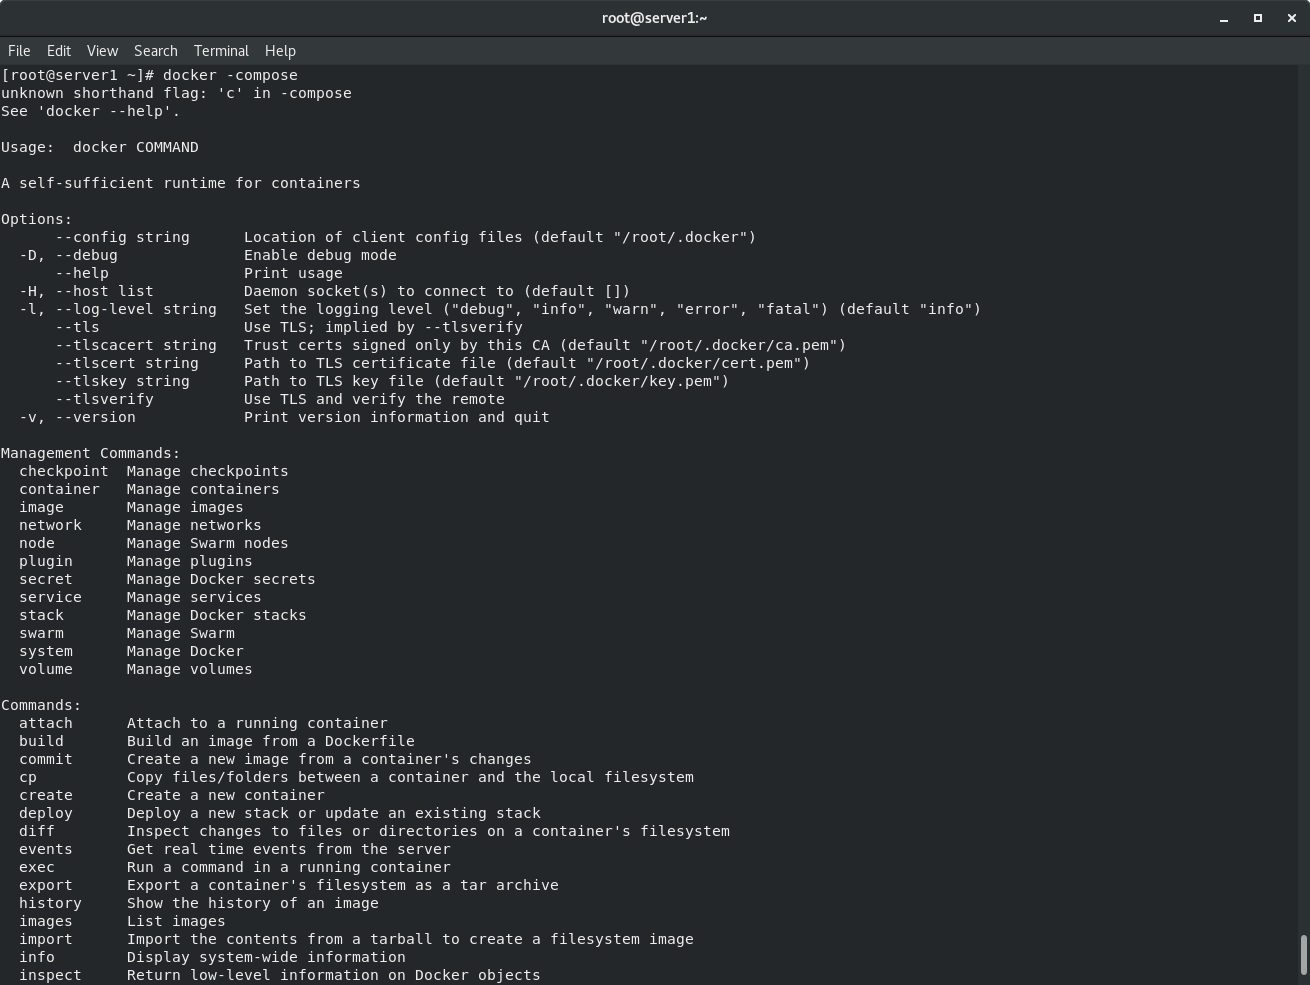Image resolution: width=1310 pixels, height=985 pixels.
Task: Click the 'secret' management command
Action: coord(46,579)
